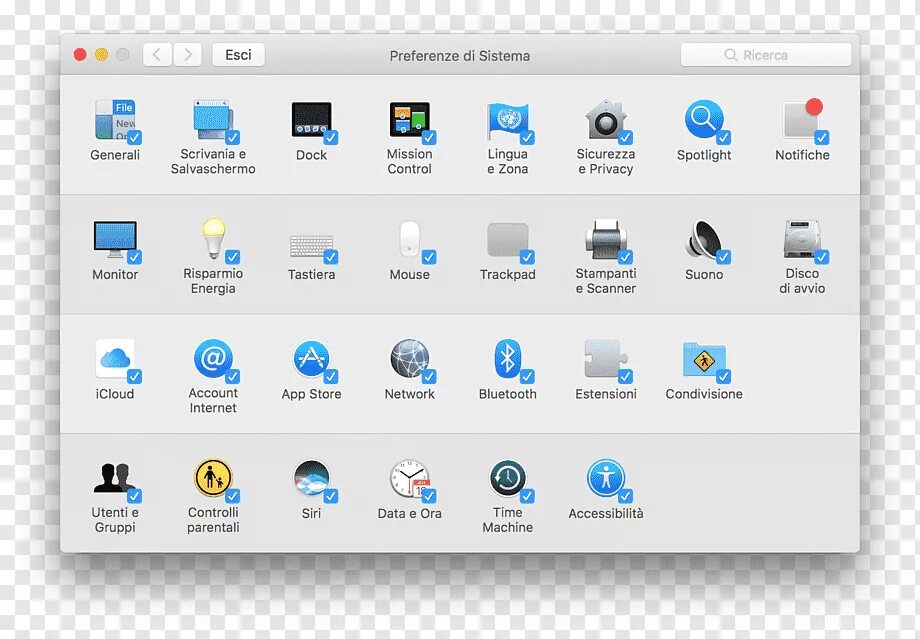Uncheck the Accessibilità checkbox
The width and height of the screenshot is (920, 639).
click(625, 496)
